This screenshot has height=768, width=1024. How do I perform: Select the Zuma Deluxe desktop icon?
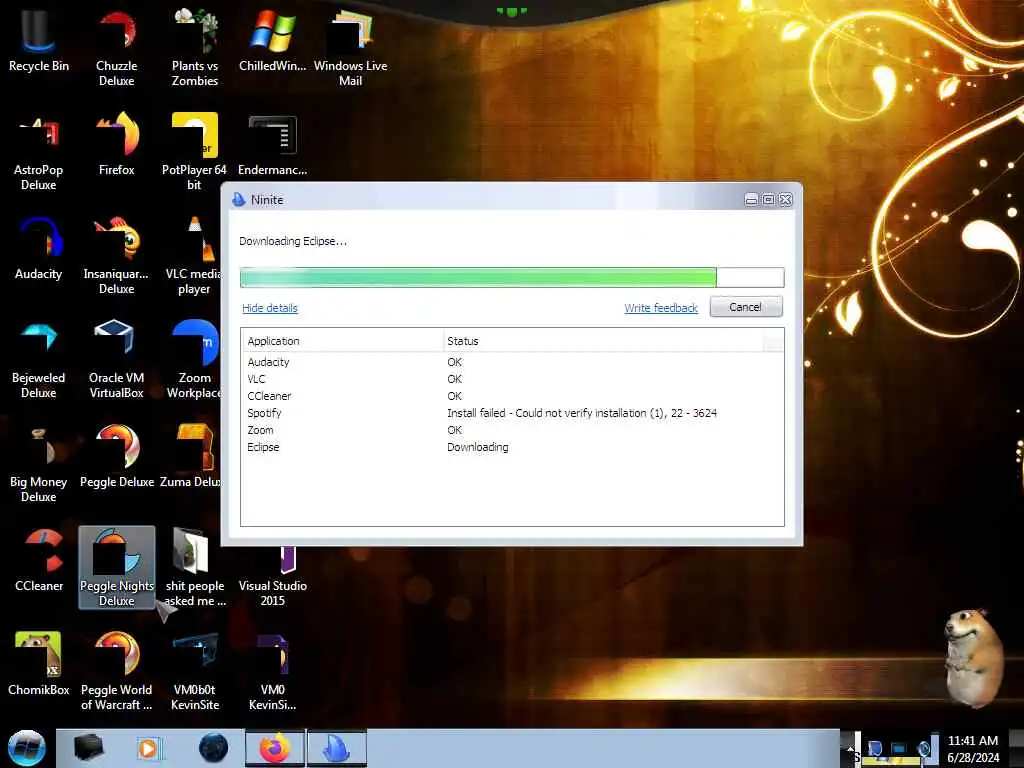191,456
